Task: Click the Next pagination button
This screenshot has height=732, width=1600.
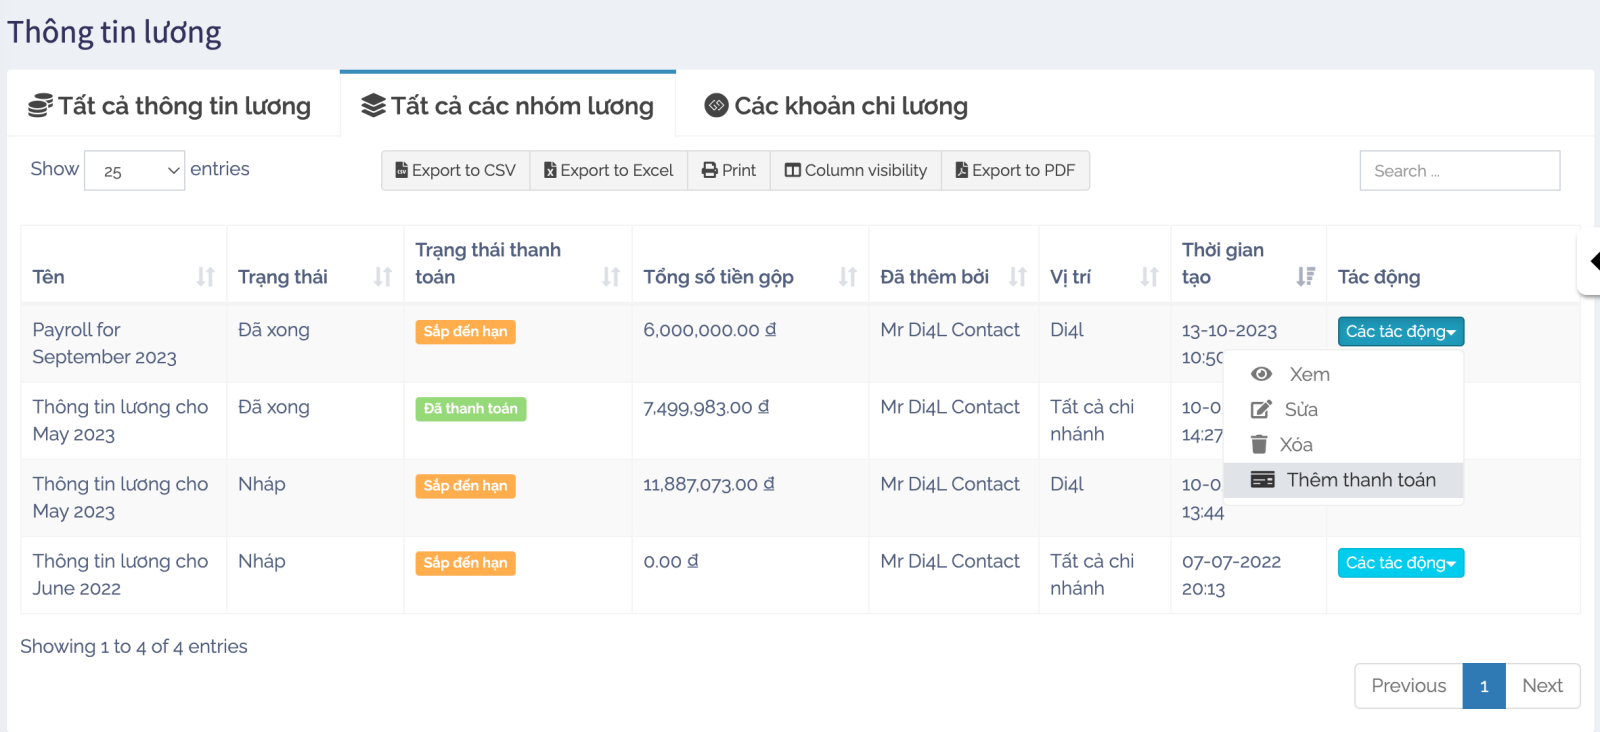Action: click(1541, 686)
